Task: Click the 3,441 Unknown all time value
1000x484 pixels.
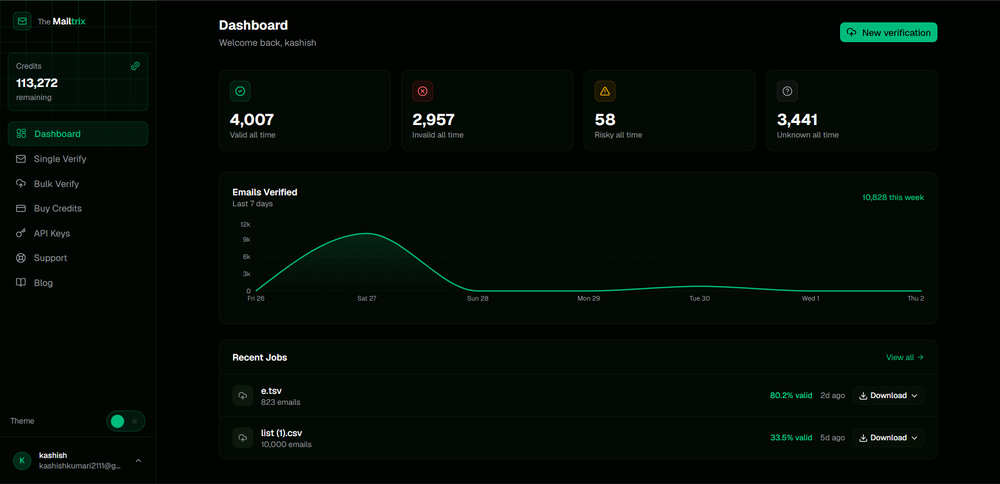Action: [797, 119]
